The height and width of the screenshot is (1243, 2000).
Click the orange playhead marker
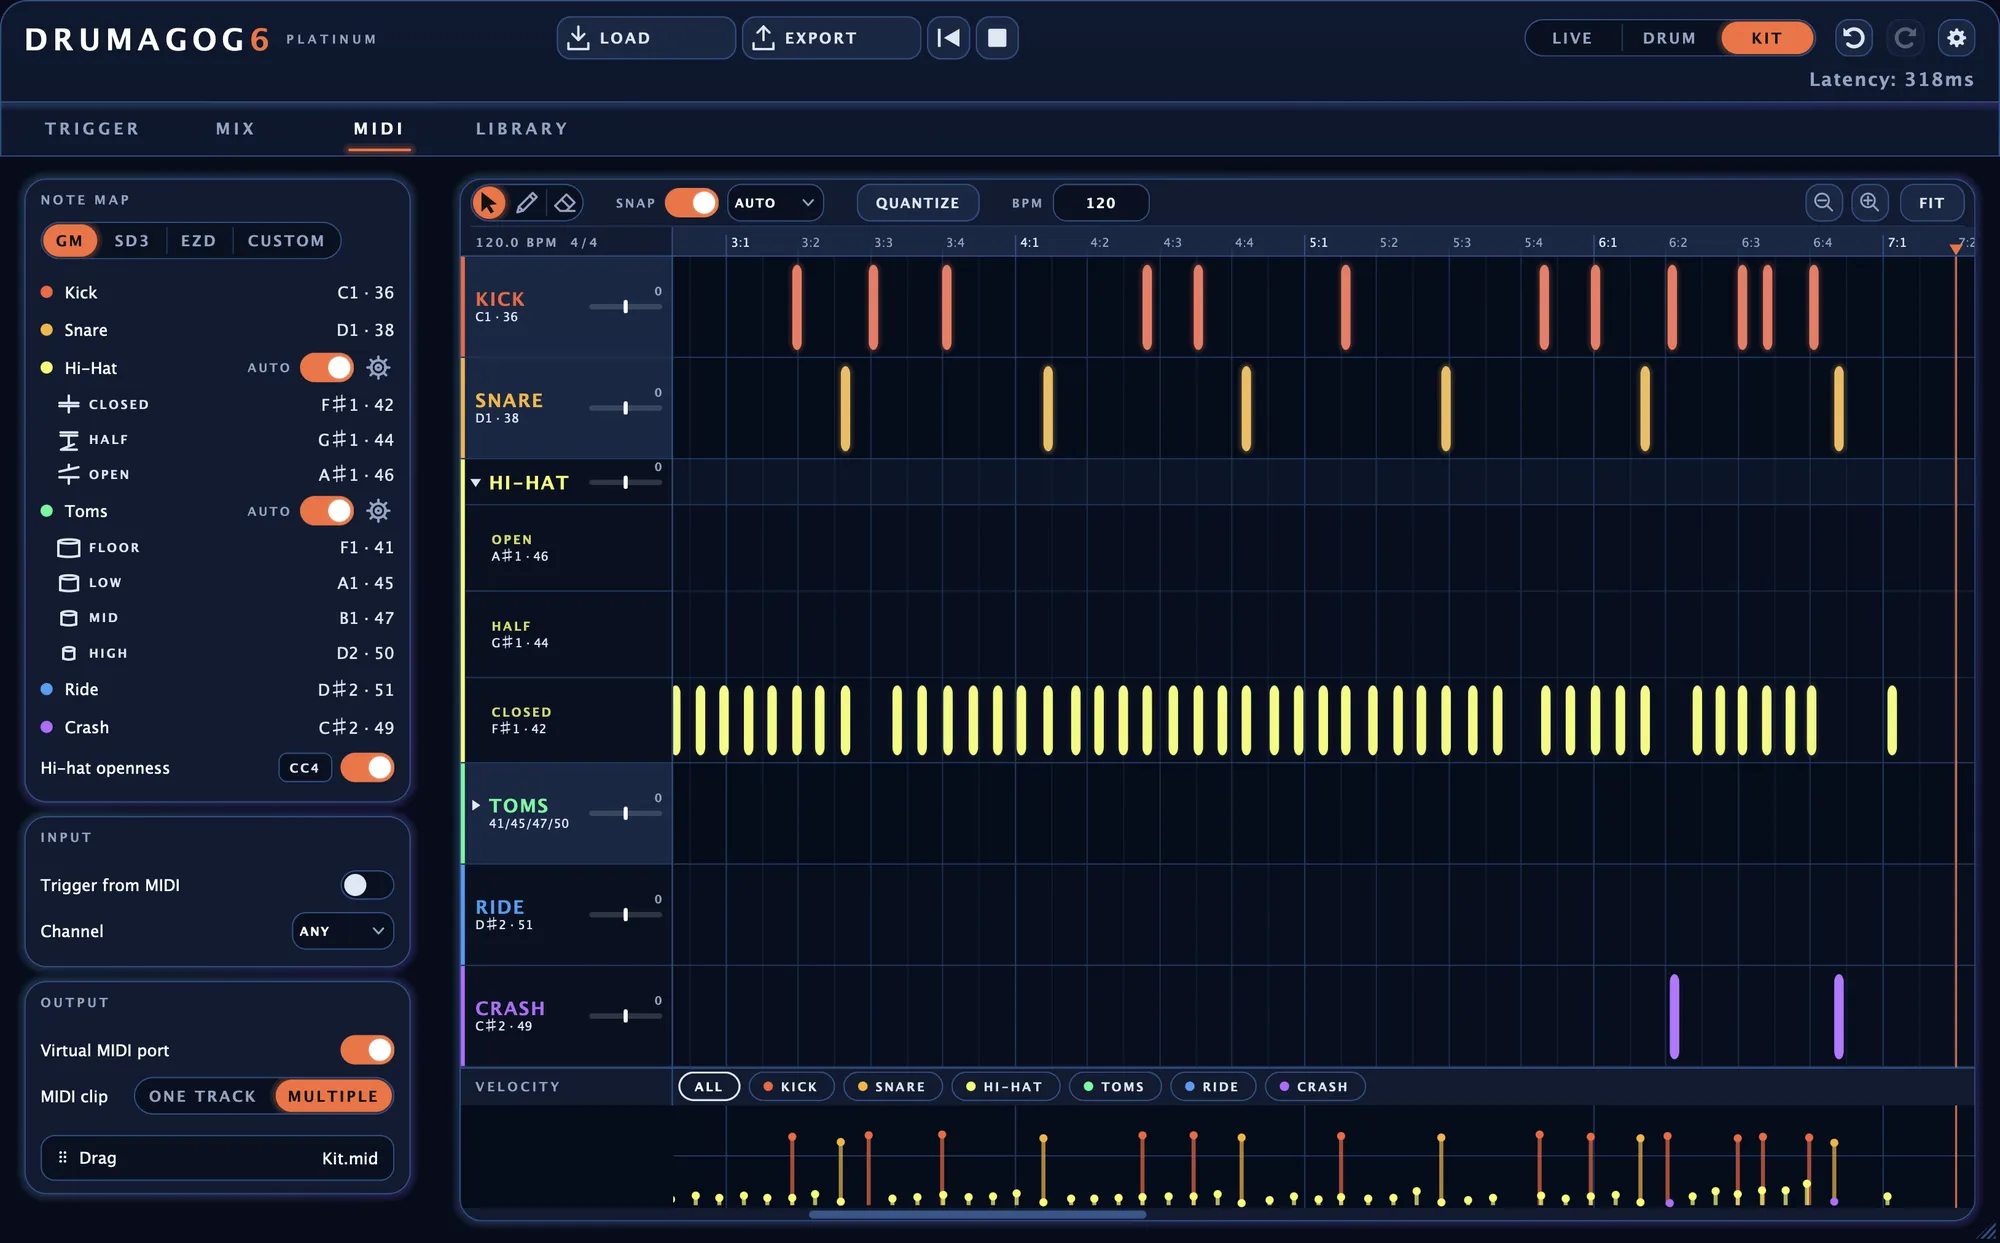click(x=1956, y=248)
